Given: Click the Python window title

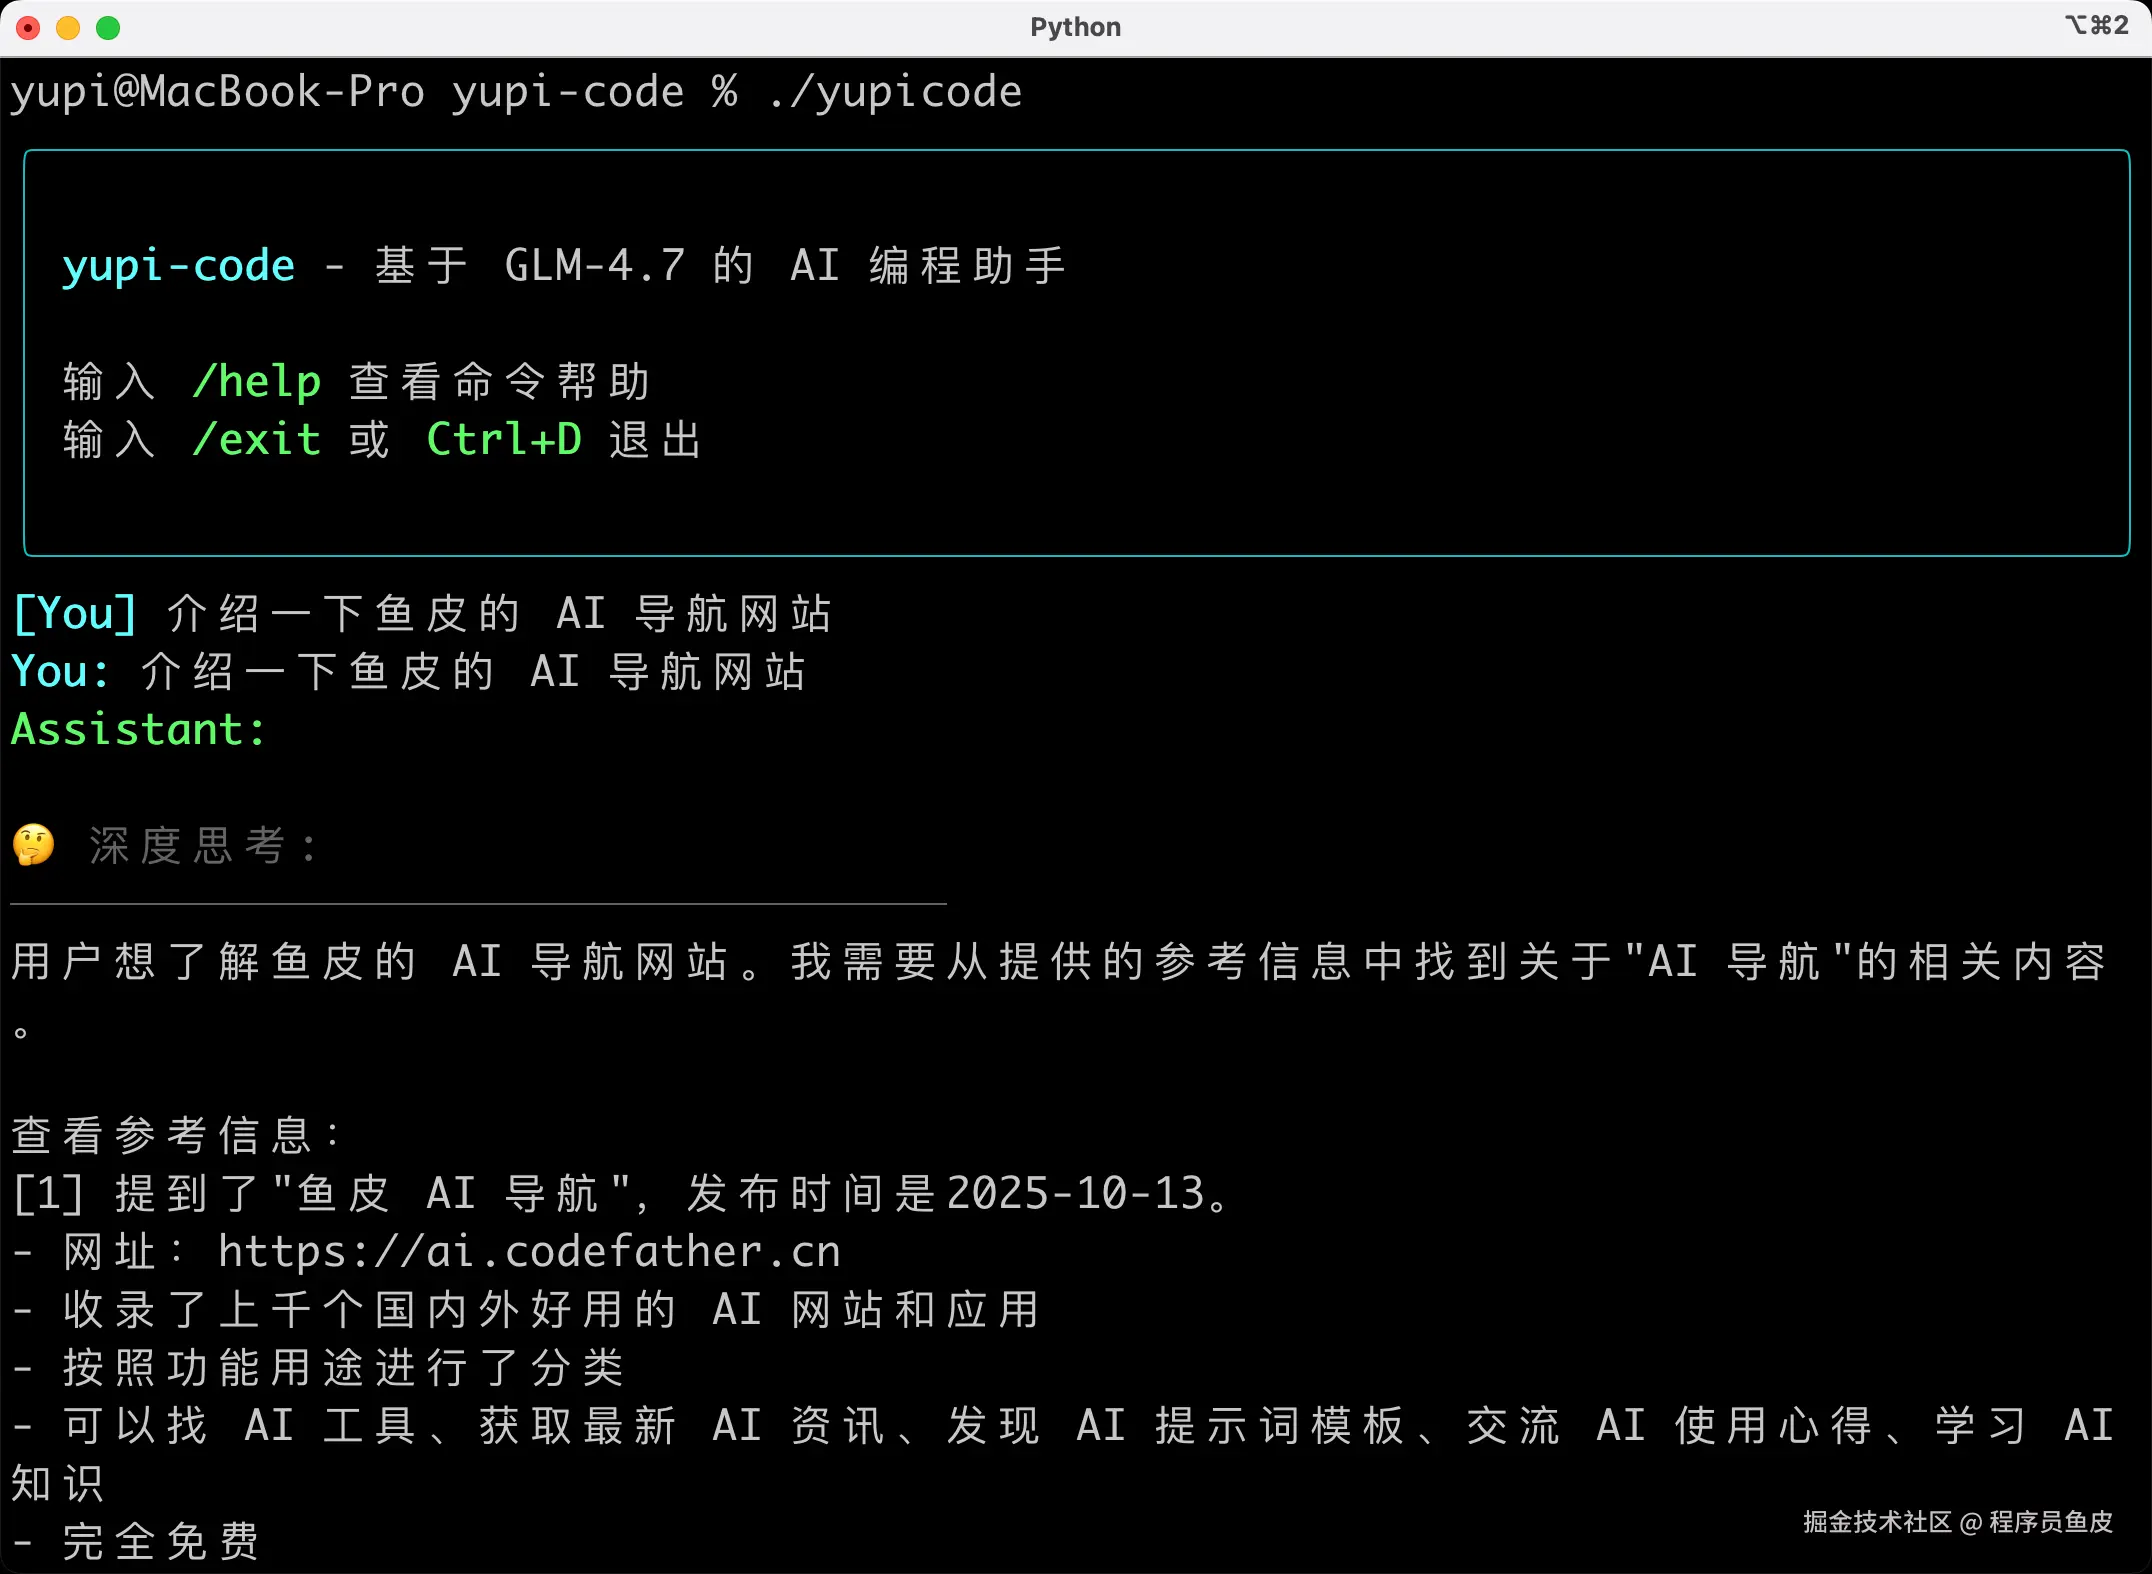Looking at the screenshot, I should [x=1075, y=27].
